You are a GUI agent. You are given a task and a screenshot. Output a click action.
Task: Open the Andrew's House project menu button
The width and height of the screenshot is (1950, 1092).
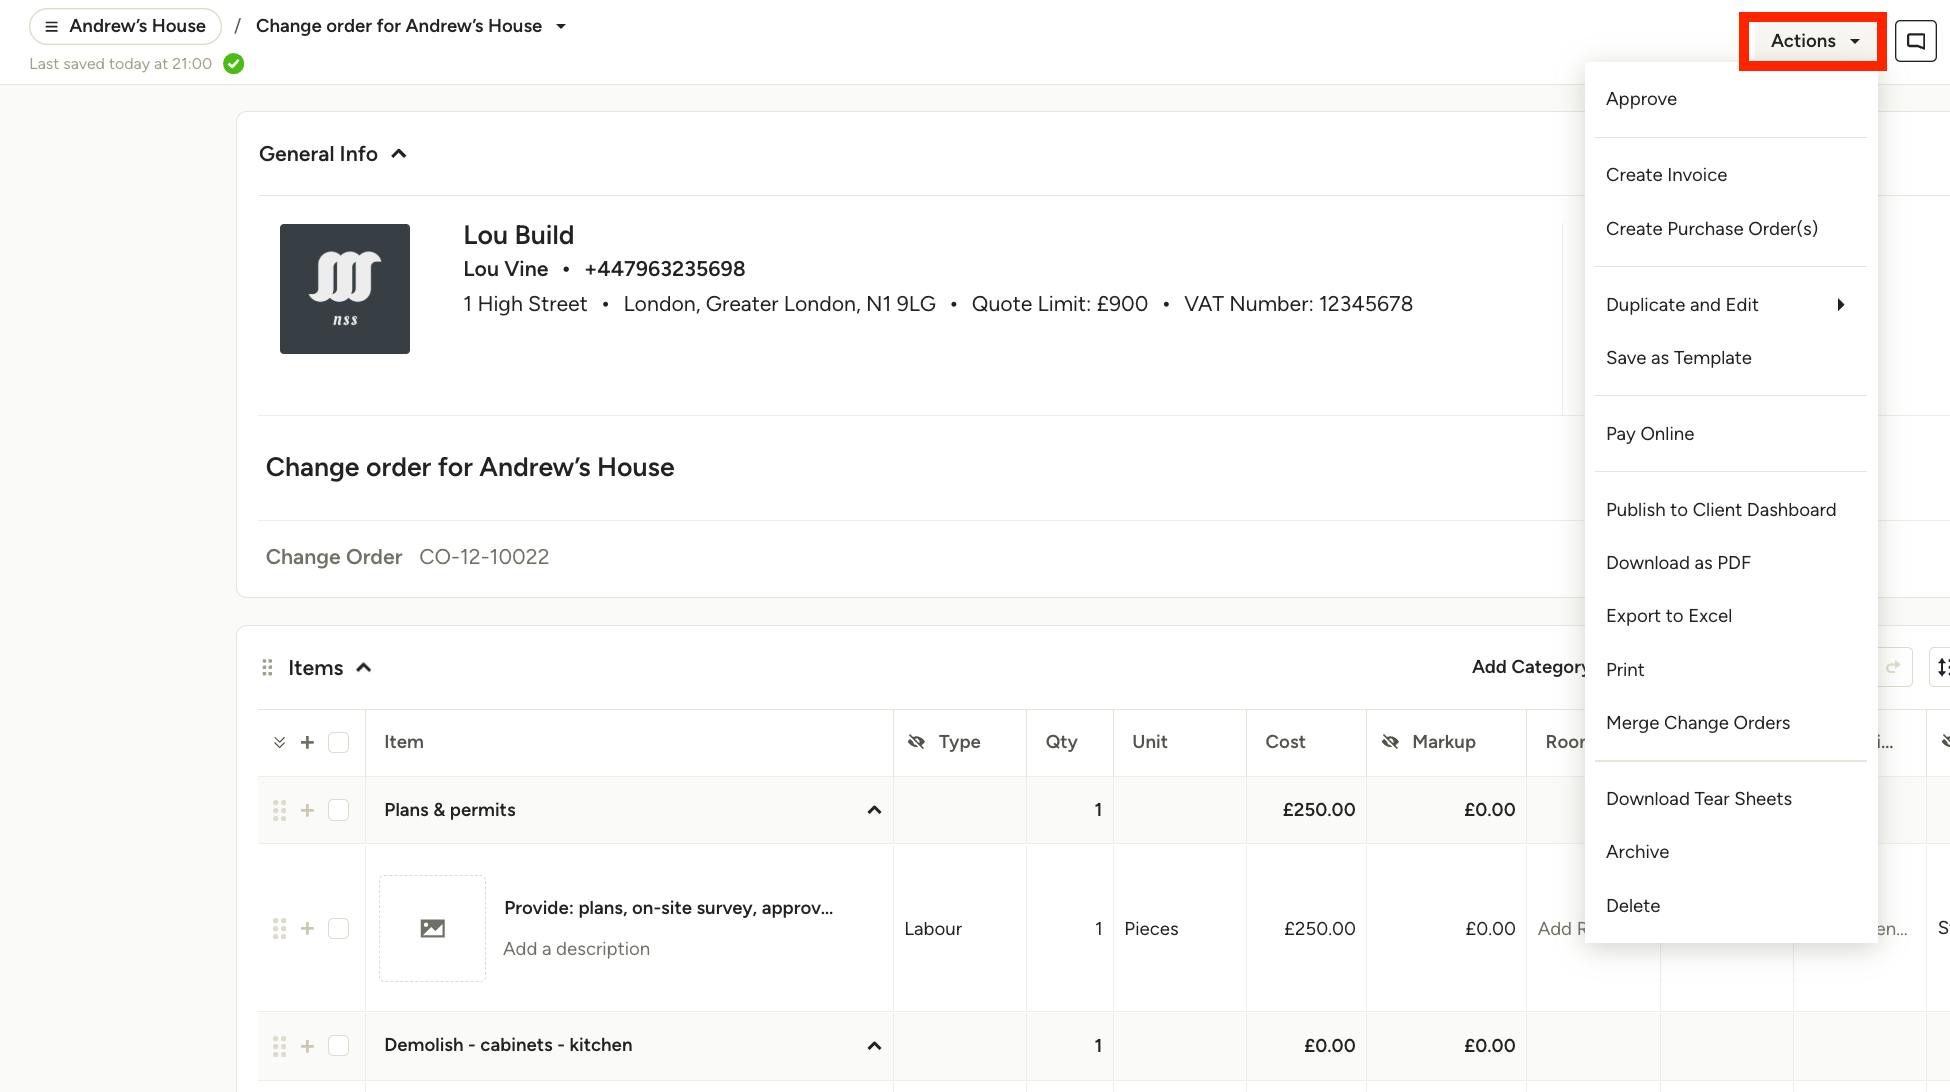tap(126, 26)
